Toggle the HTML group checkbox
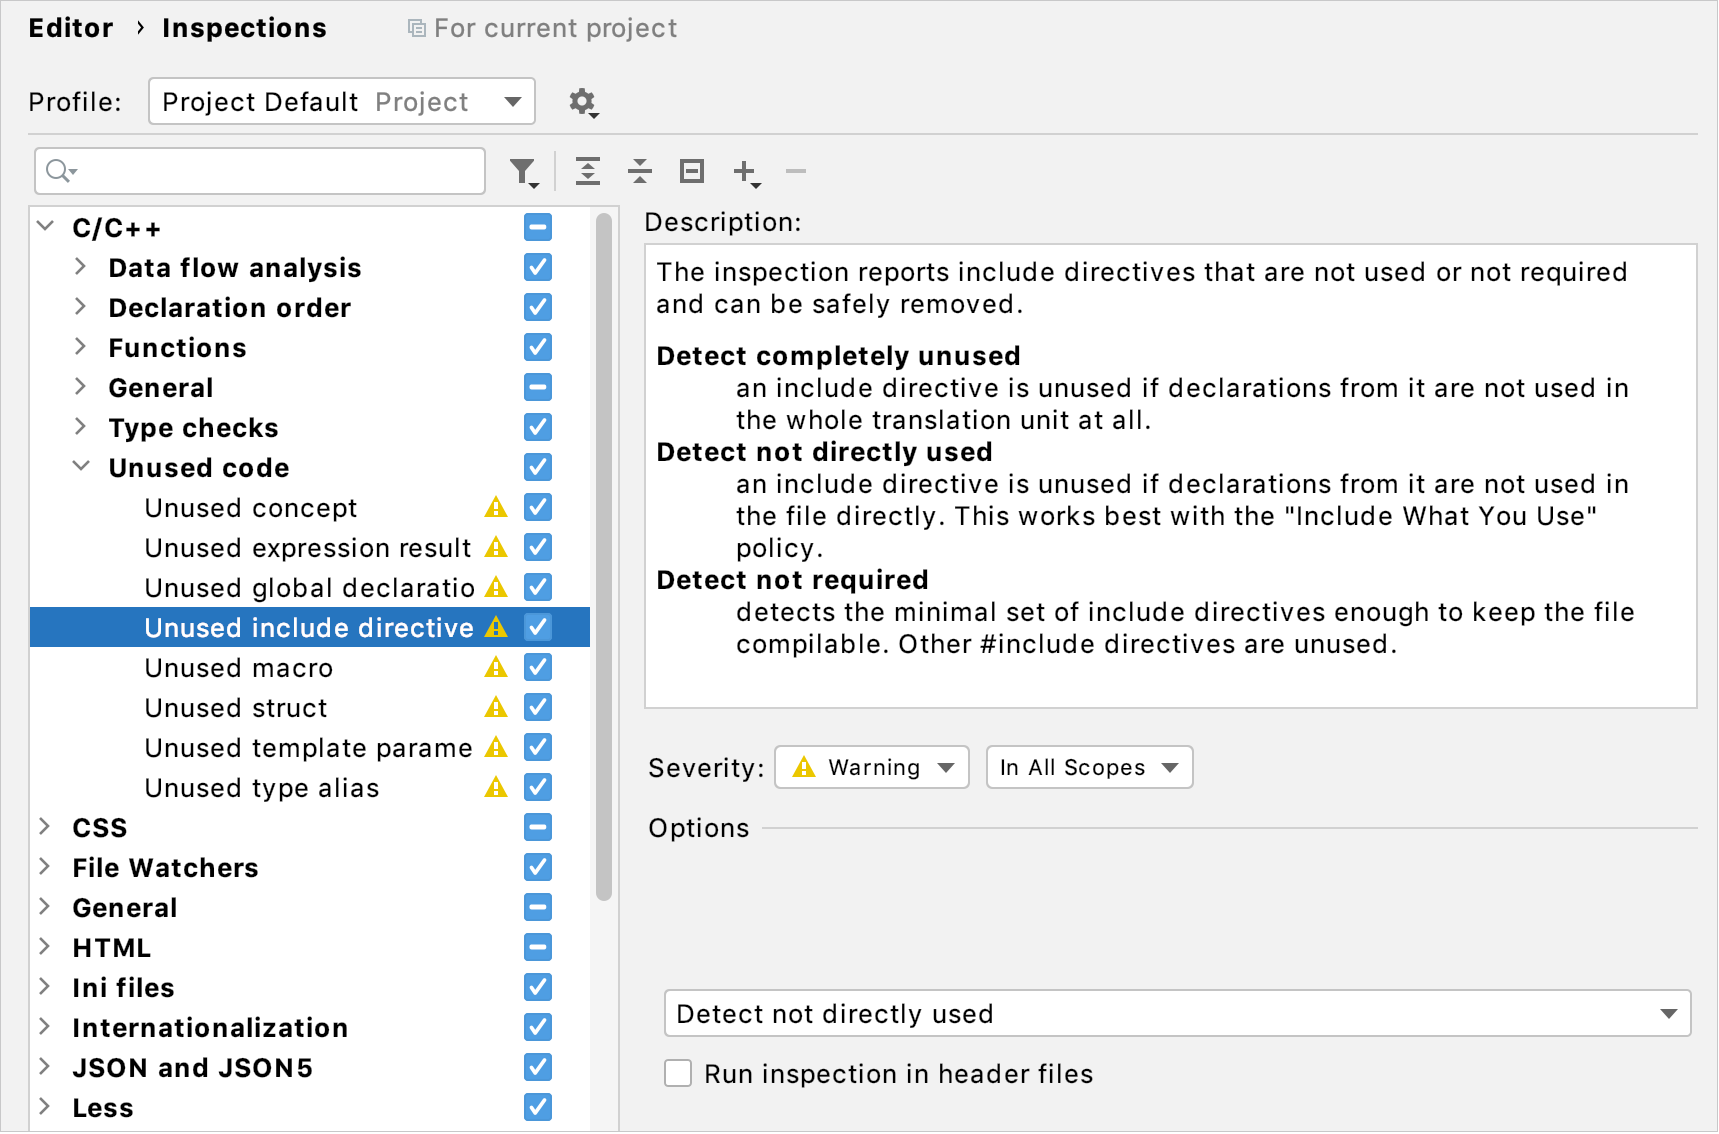 tap(537, 947)
